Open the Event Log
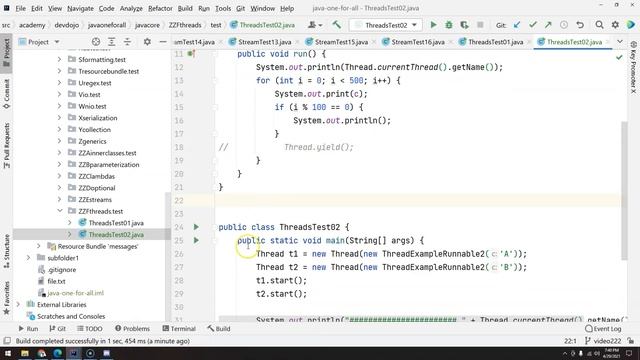The width and height of the screenshot is (640, 360). [603, 328]
